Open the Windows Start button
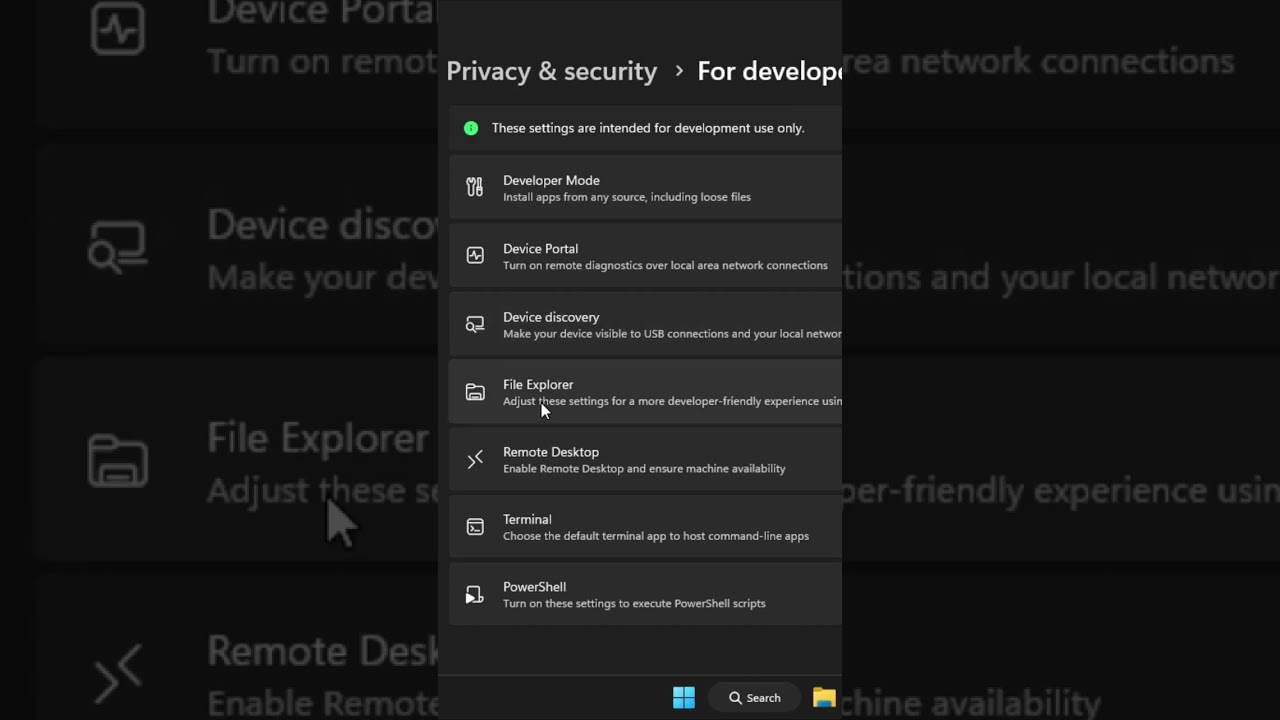 tap(684, 698)
